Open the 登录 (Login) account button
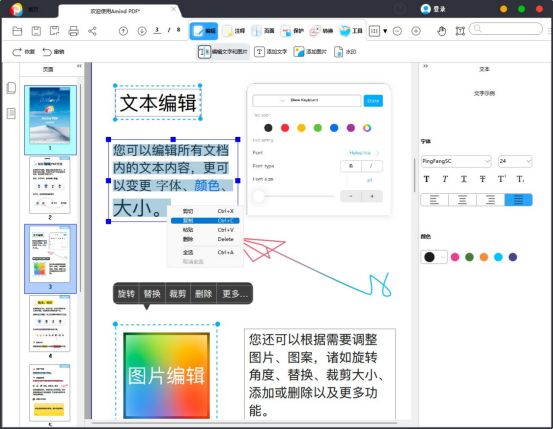Viewport: 553px width, 429px height. click(x=433, y=9)
